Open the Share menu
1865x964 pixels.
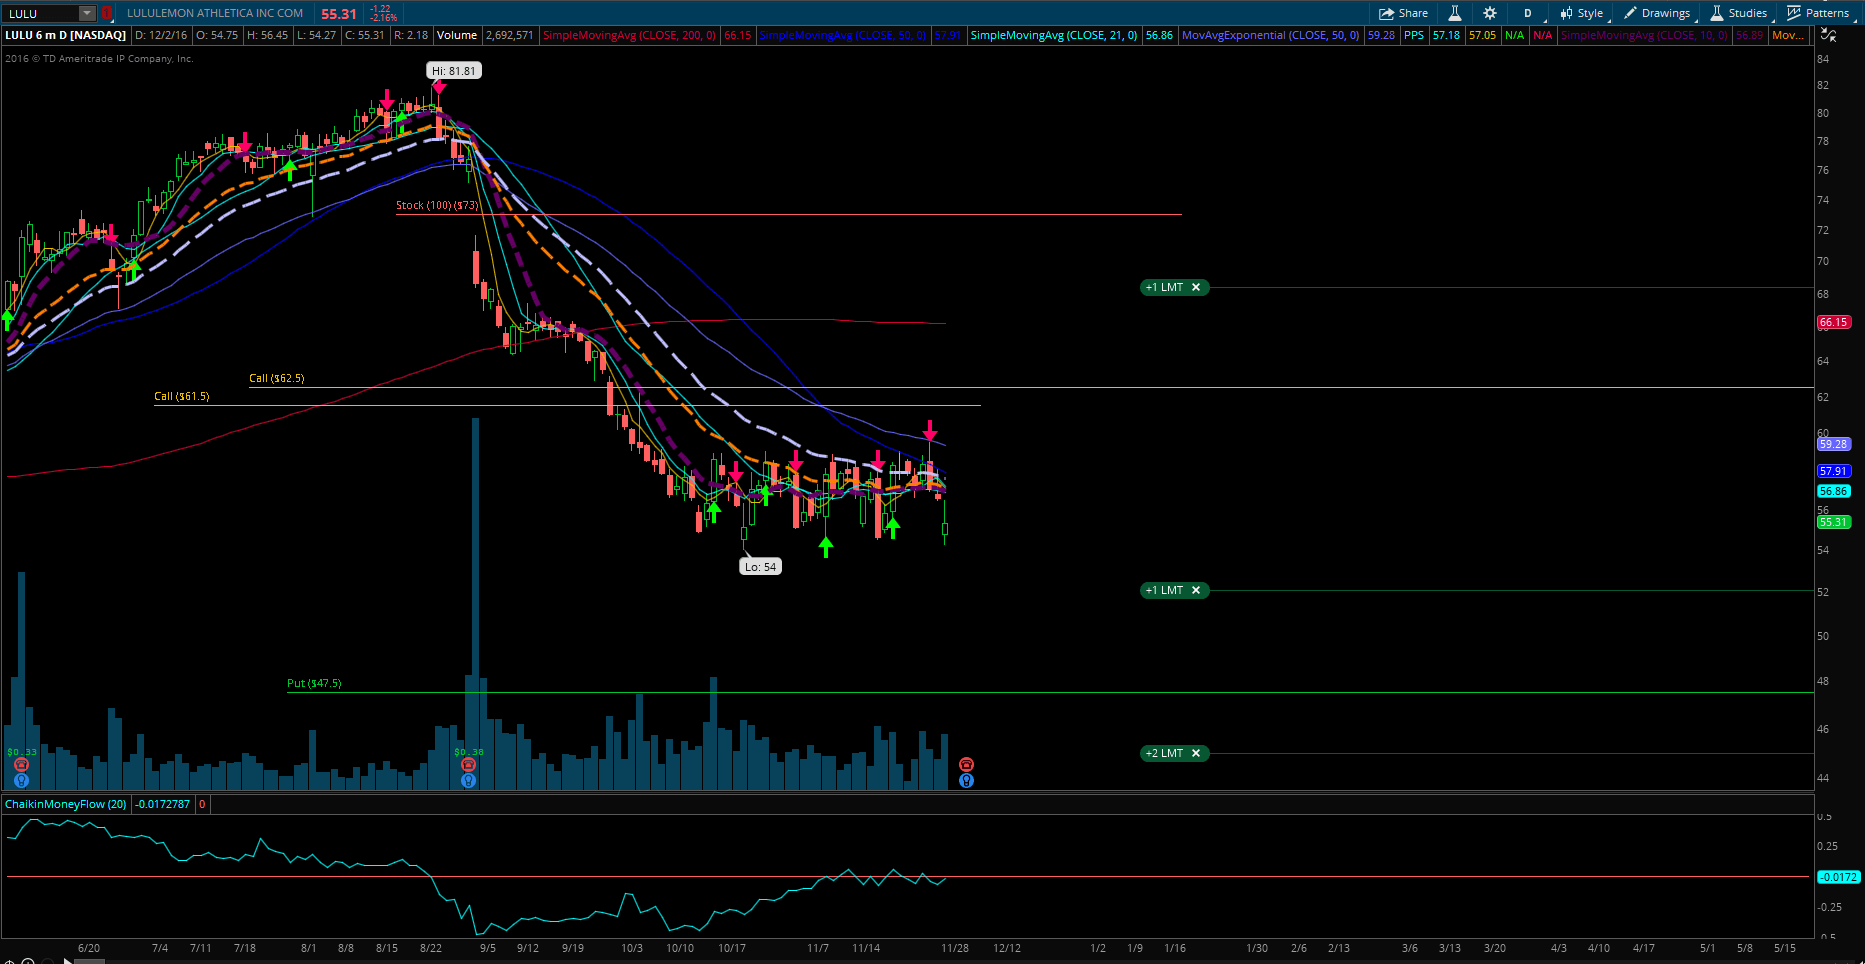1403,13
